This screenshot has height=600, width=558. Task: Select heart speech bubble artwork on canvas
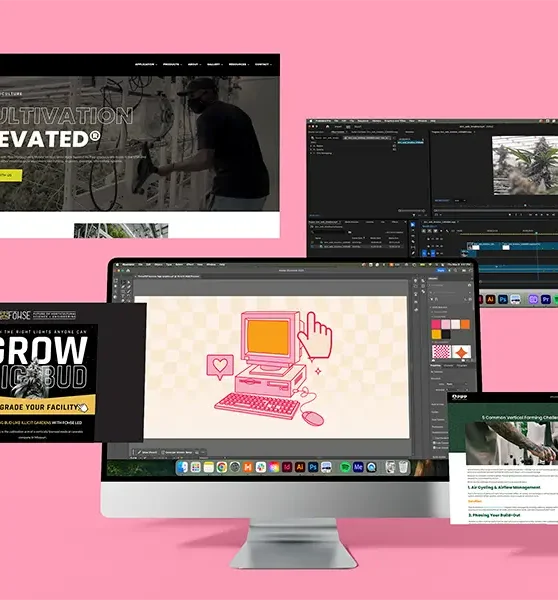220,366
